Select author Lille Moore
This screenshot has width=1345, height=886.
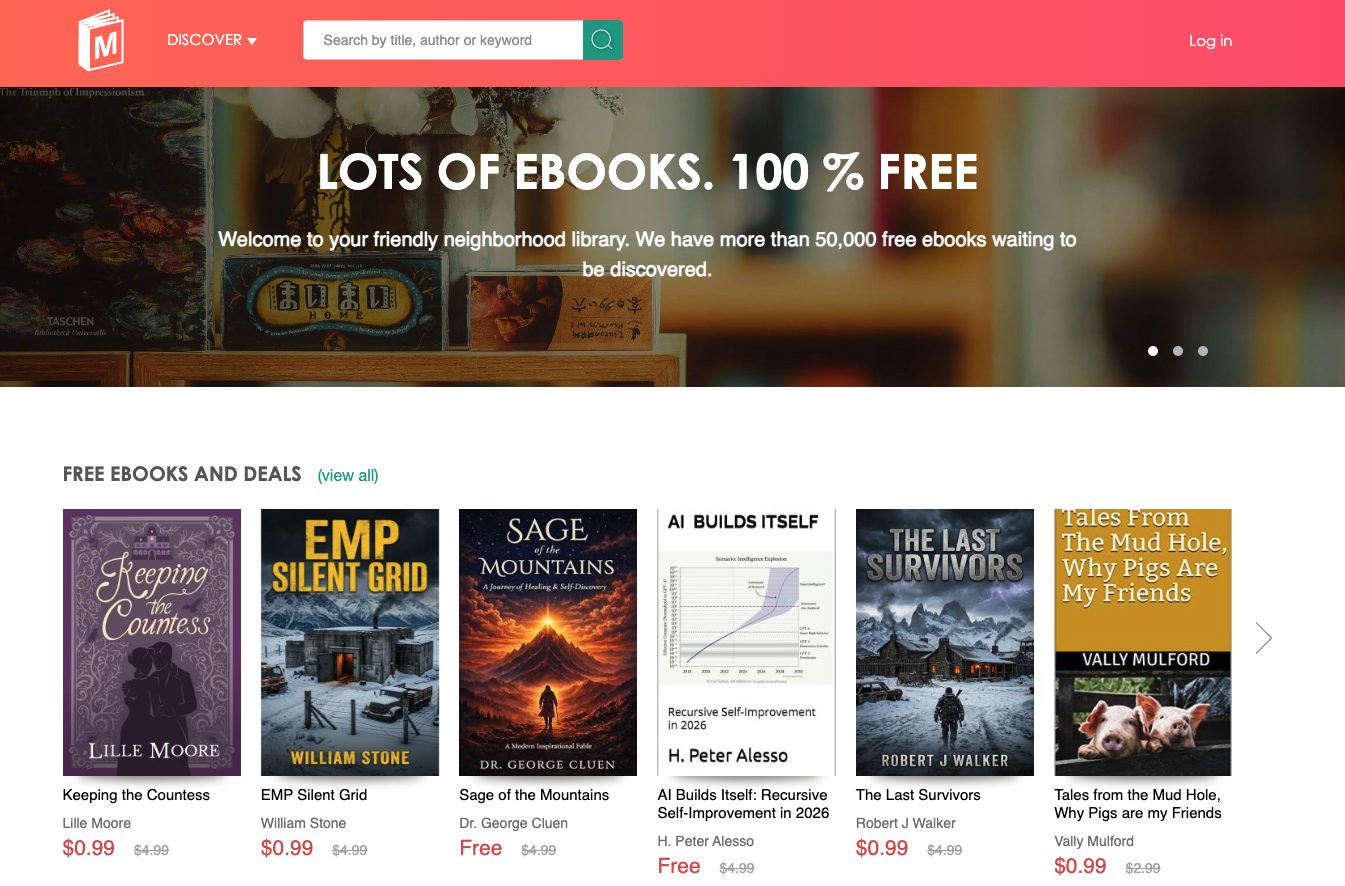coord(96,823)
